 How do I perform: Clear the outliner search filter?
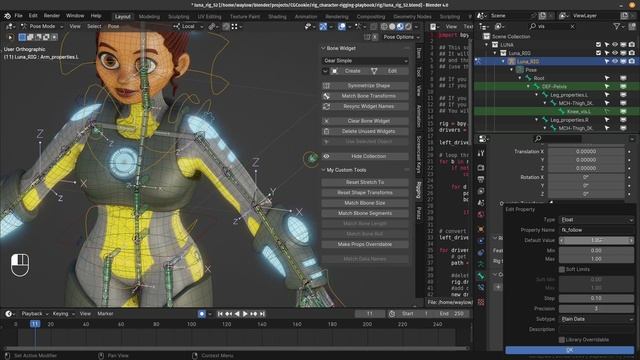(x=572, y=27)
